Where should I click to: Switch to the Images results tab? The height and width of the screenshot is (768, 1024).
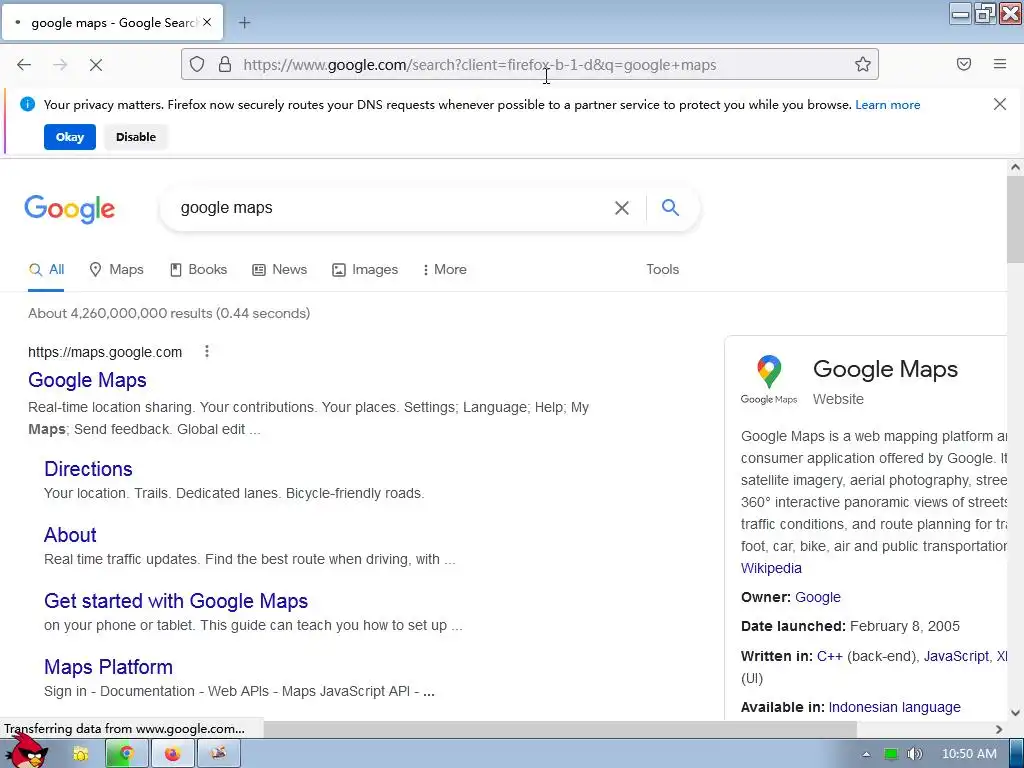coord(365,270)
